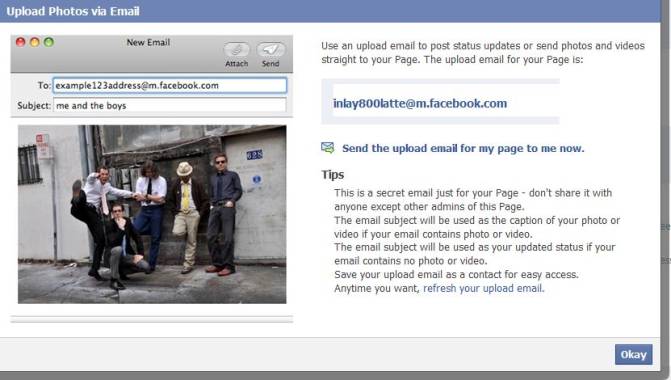Image resolution: width=671 pixels, height=380 pixels.
Task: Click the Attach paperclip icon in New Email
Action: (x=237, y=50)
